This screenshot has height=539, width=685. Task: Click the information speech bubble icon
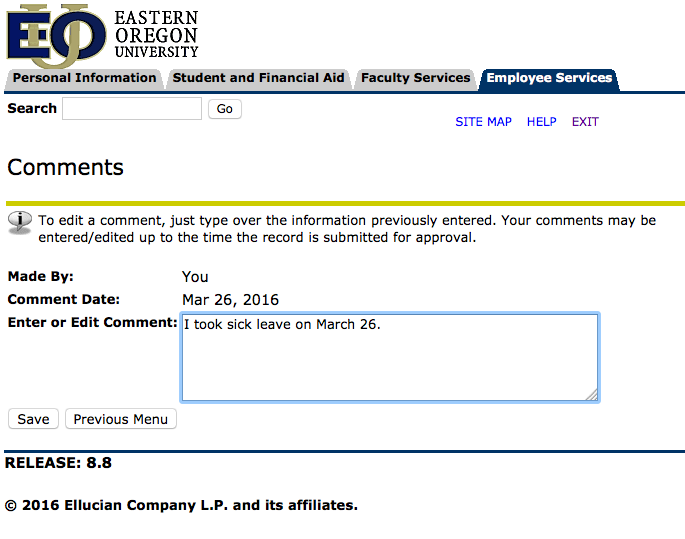click(x=19, y=221)
